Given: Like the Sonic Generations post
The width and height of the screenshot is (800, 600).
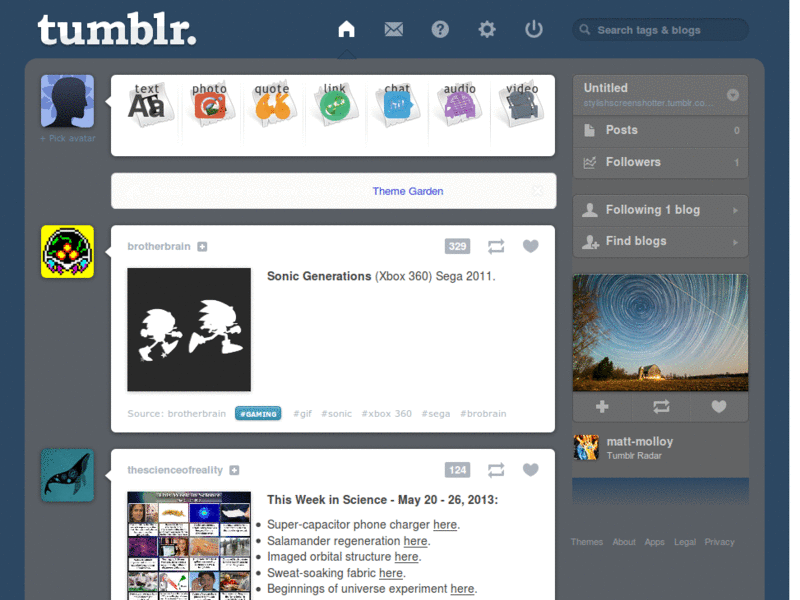Looking at the screenshot, I should 531,246.
